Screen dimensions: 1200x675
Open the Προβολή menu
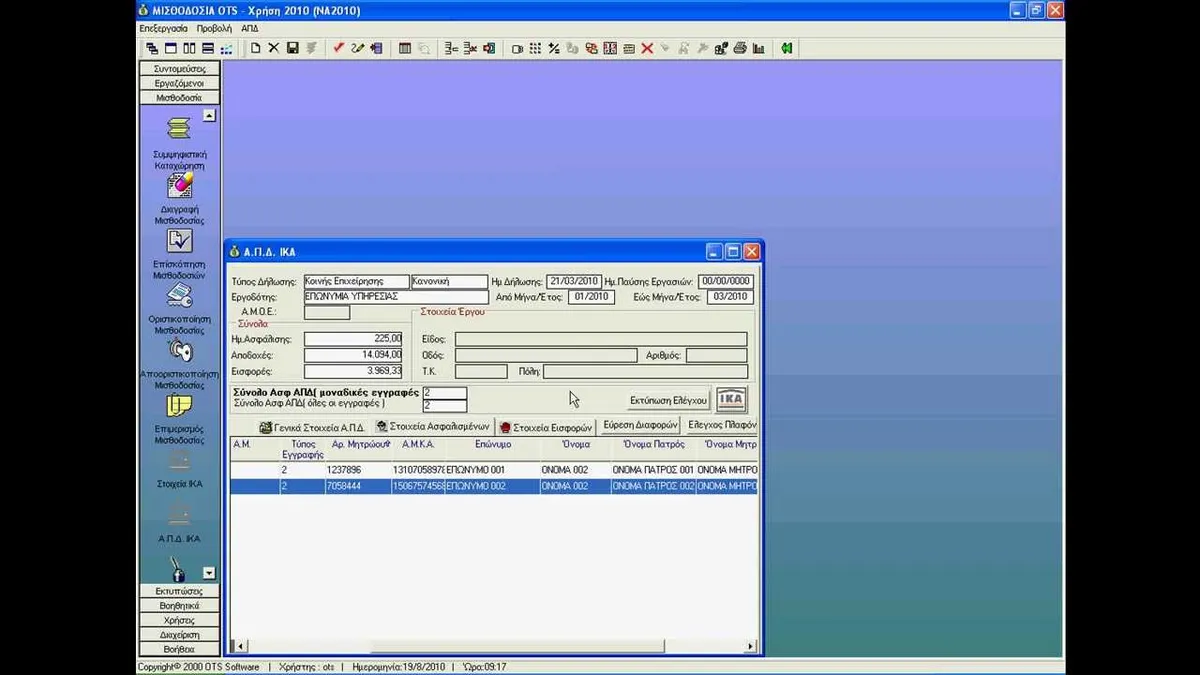215,28
